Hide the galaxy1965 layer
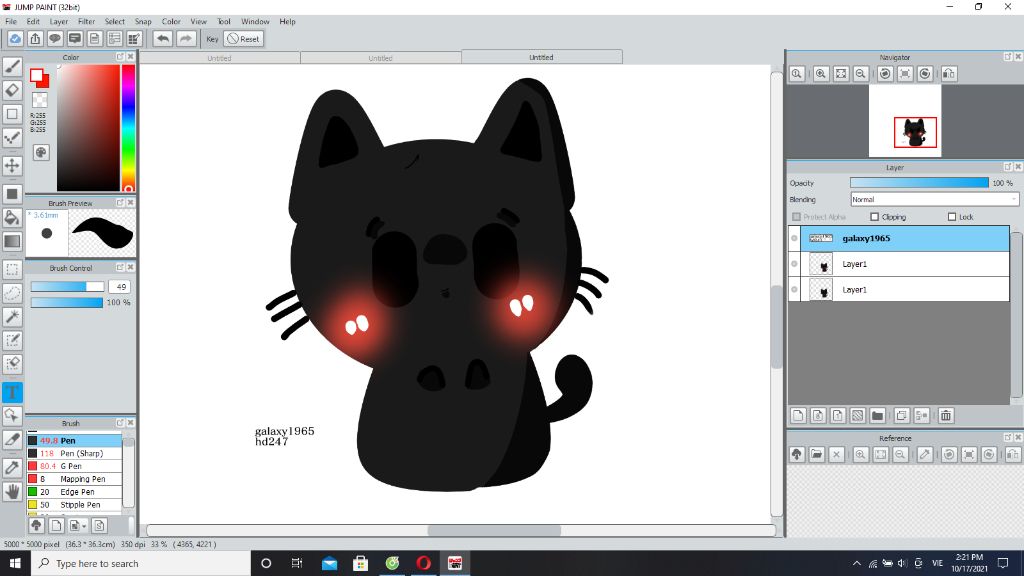Image resolution: width=1024 pixels, height=576 pixels. click(794, 238)
